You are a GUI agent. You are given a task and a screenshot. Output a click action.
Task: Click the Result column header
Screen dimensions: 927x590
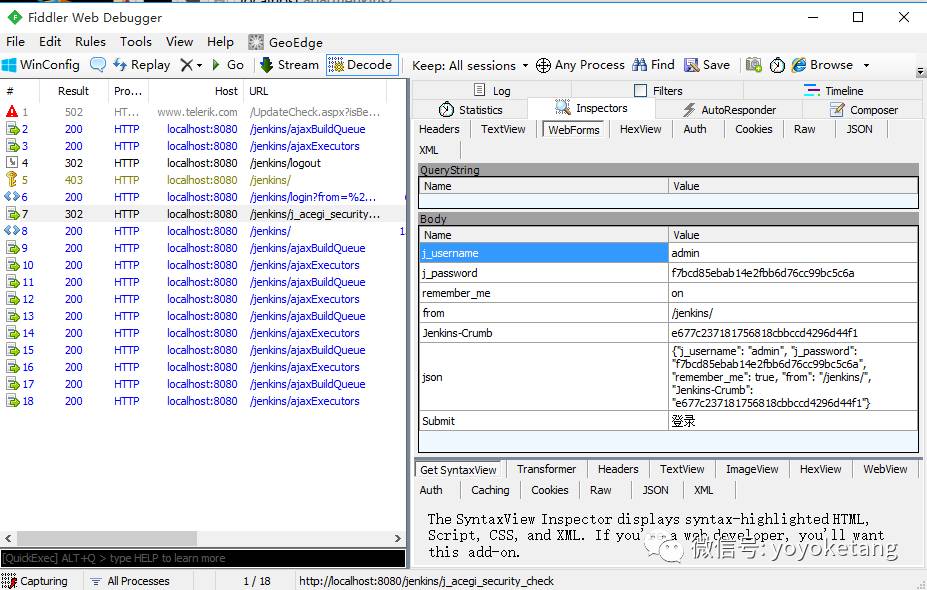point(73,91)
